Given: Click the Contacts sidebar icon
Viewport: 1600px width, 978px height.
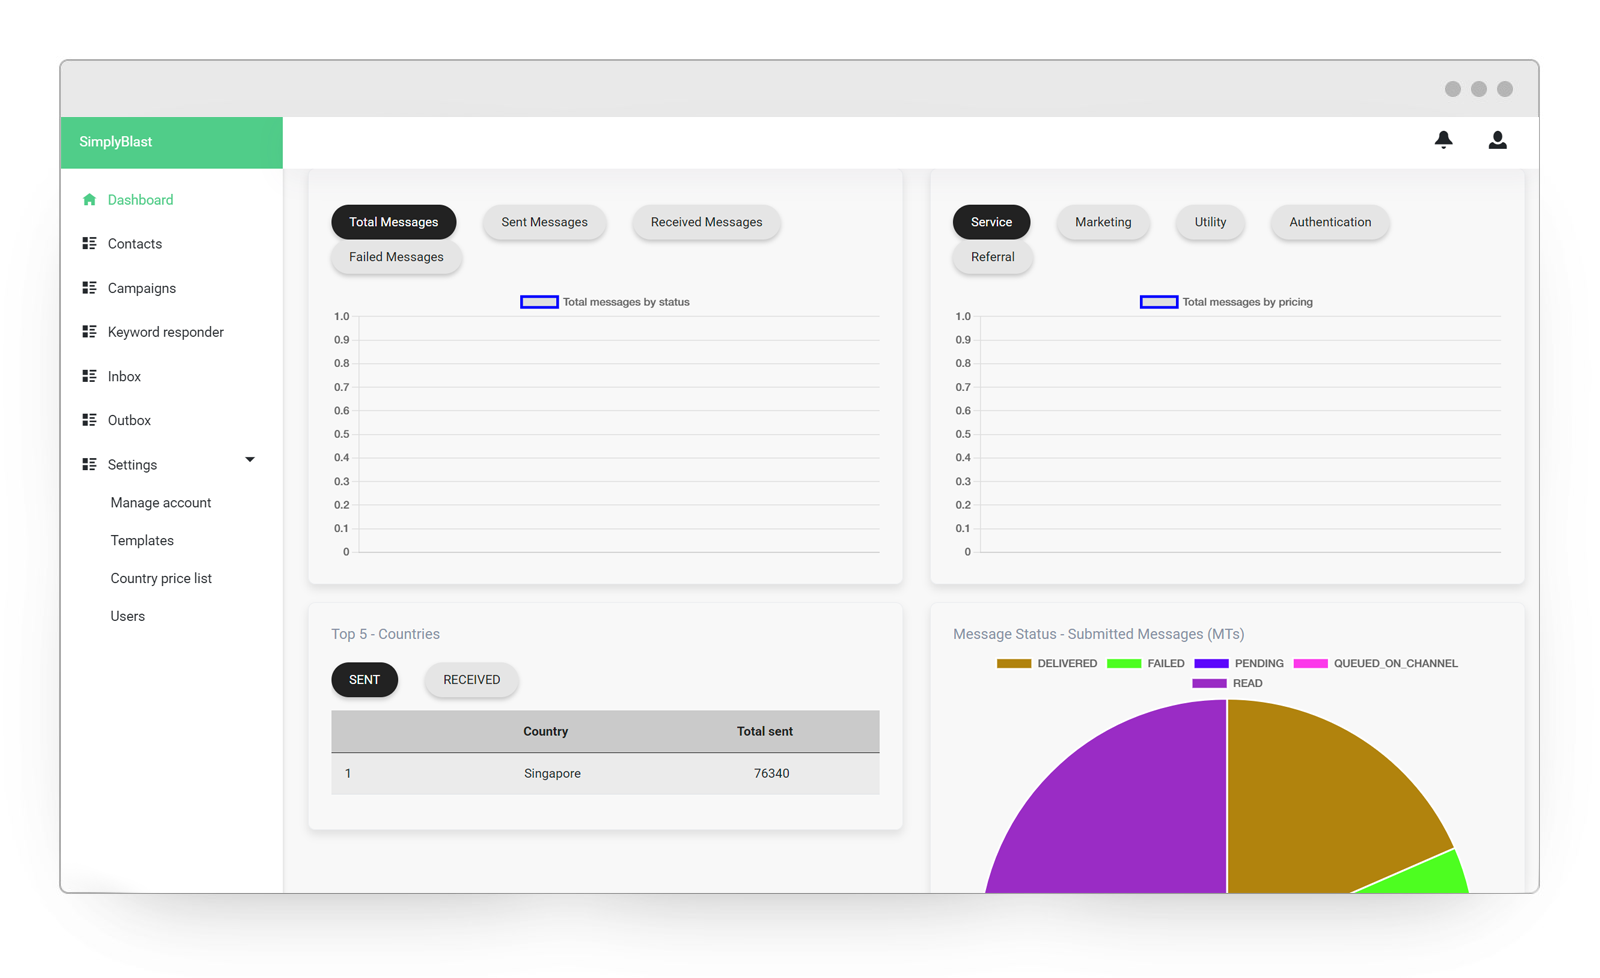Looking at the screenshot, I should coord(89,244).
